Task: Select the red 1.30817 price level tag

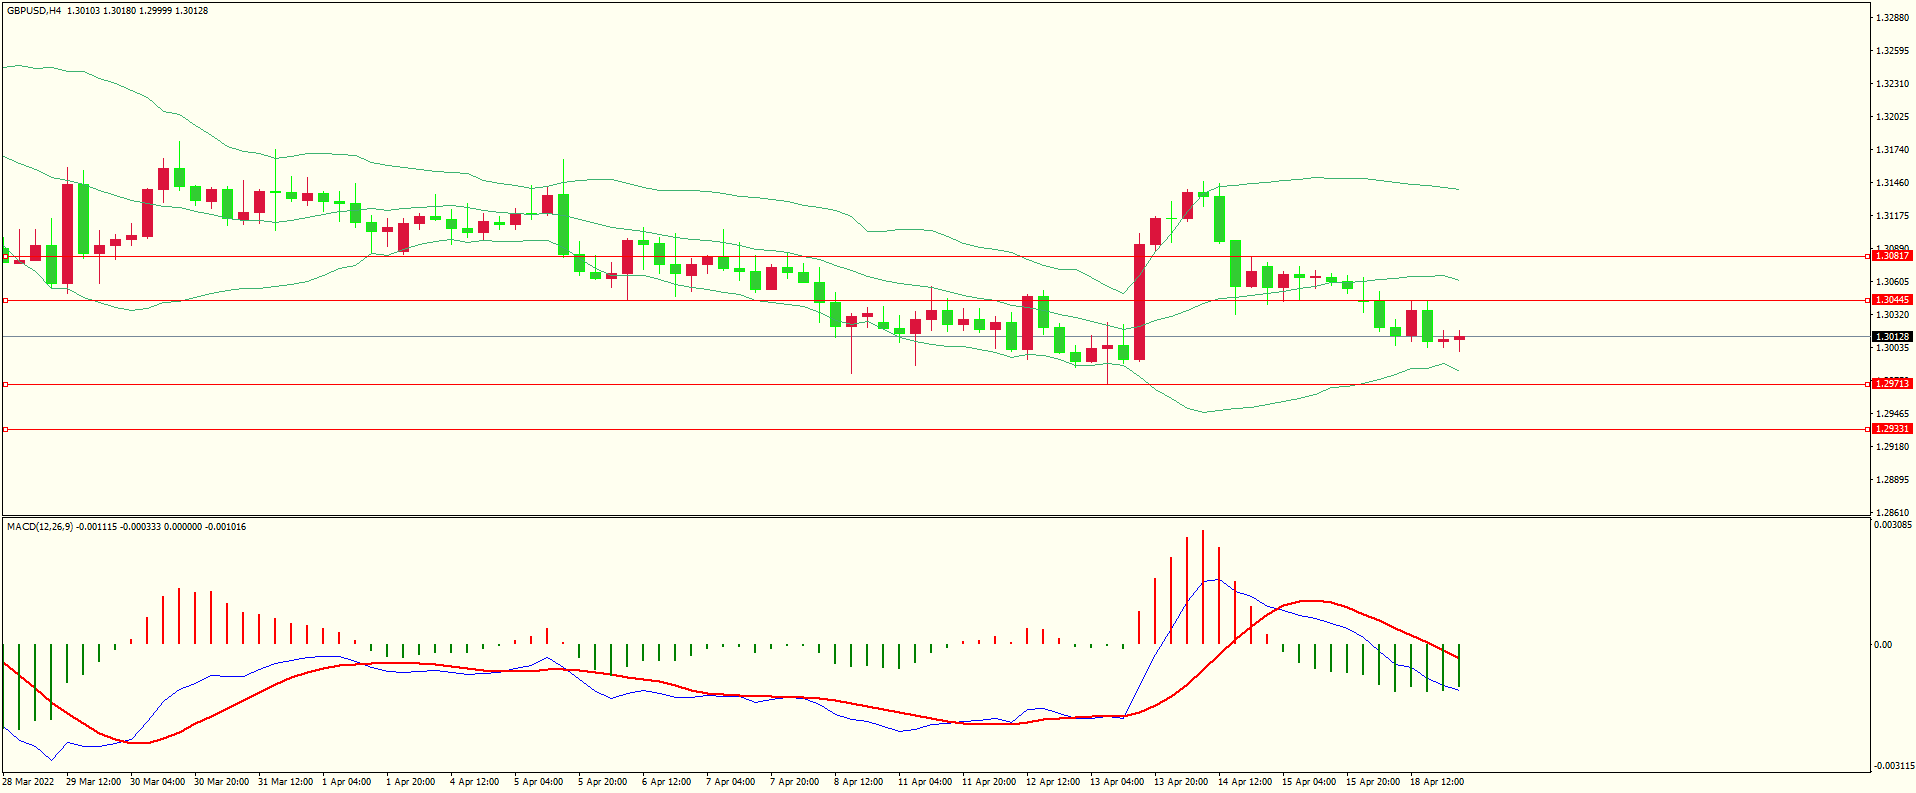Action: click(x=1892, y=256)
